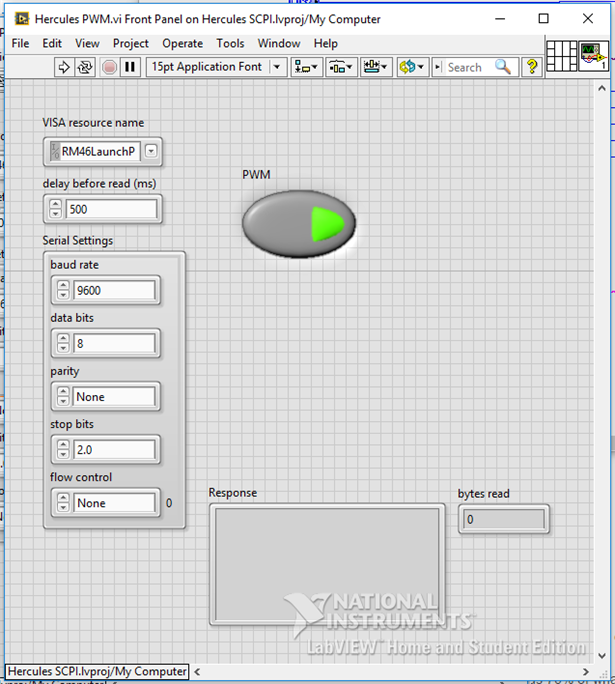Click the context help question mark icon
Image resolution: width=615 pixels, height=684 pixels.
click(x=532, y=67)
